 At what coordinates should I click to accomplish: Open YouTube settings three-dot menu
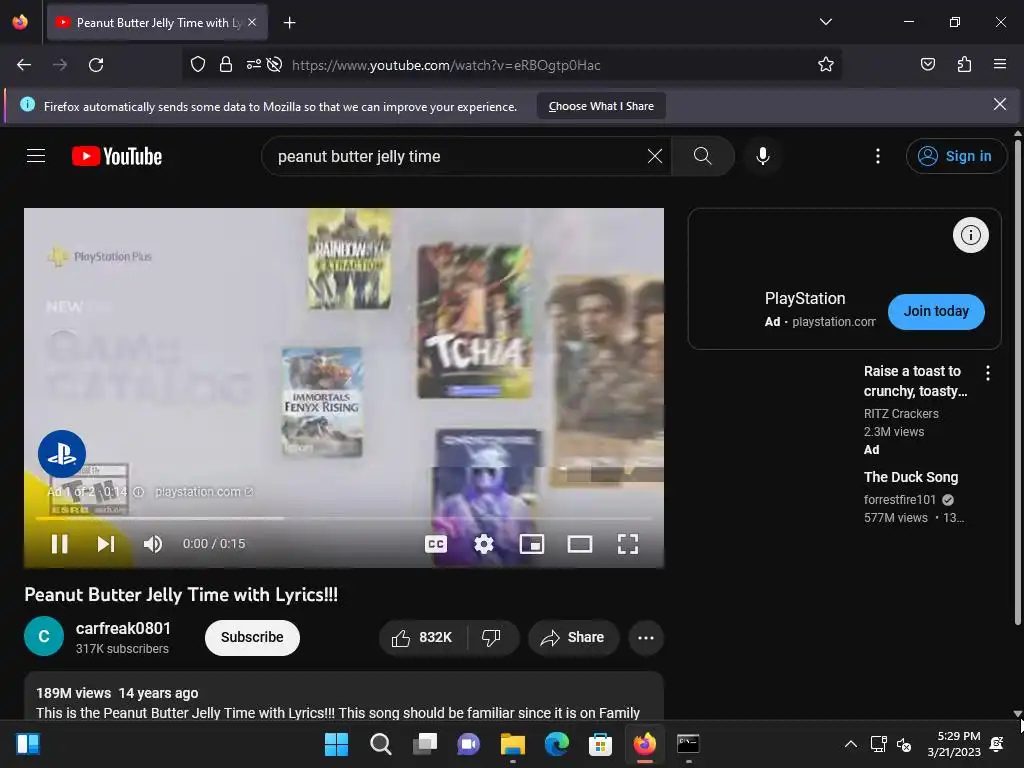click(878, 156)
